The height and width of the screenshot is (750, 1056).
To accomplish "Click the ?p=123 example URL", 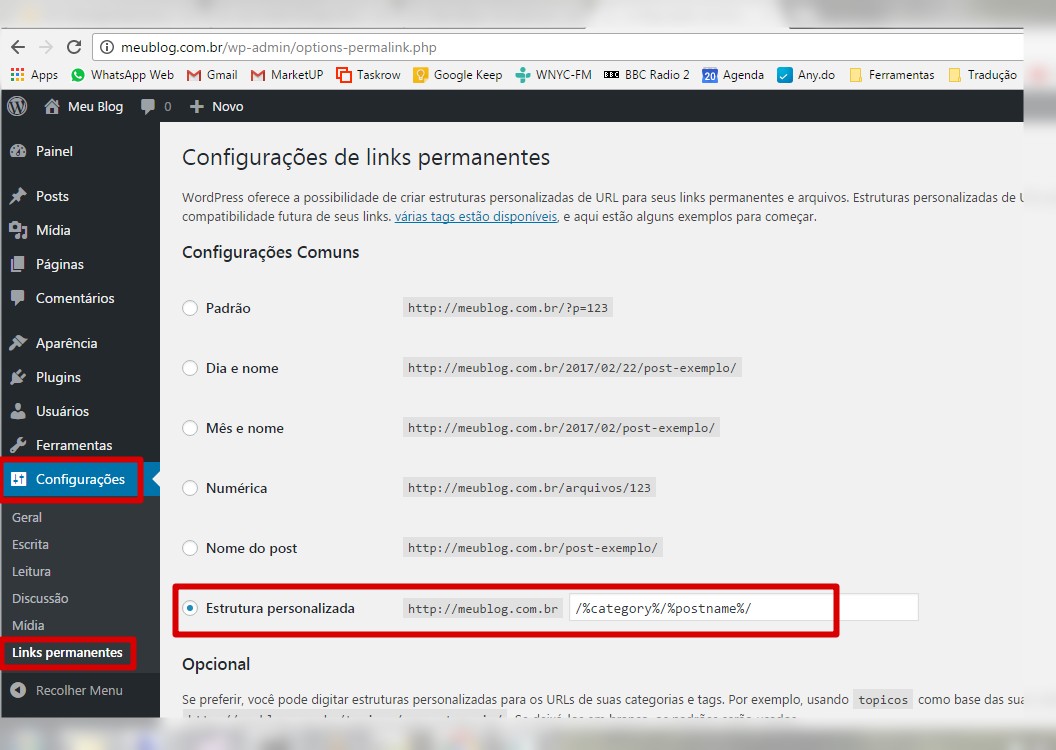I will point(508,308).
